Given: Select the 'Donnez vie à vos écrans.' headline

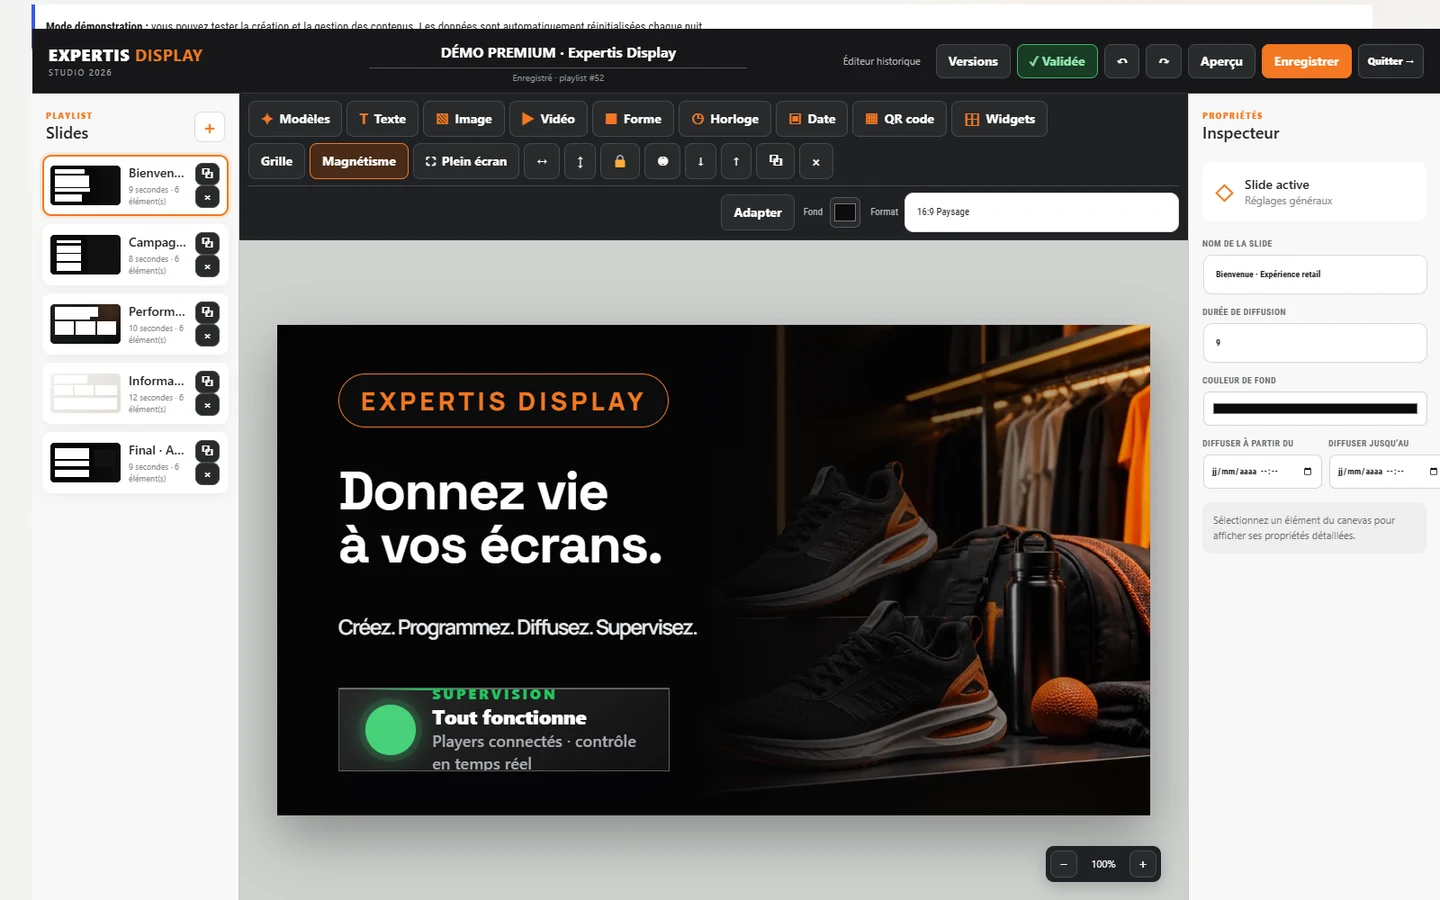Looking at the screenshot, I should tap(500, 518).
